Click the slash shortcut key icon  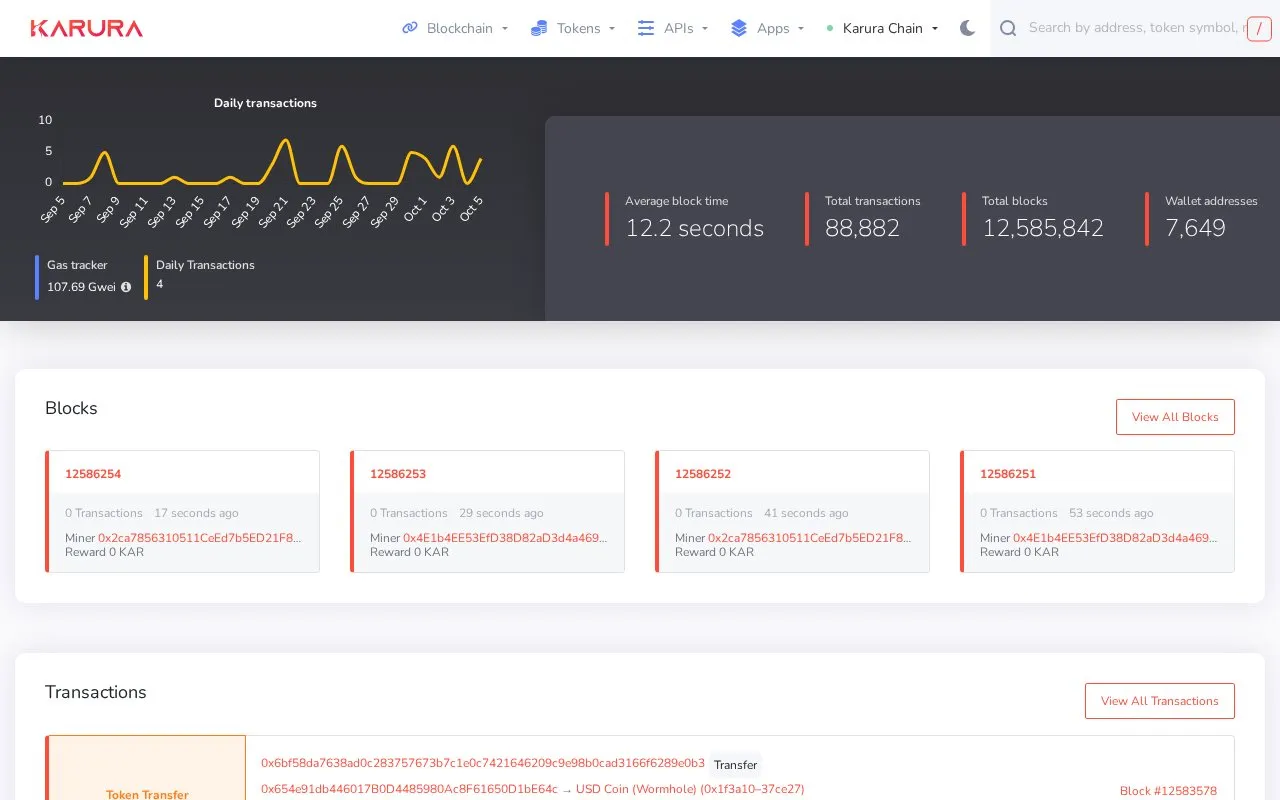click(x=1259, y=28)
